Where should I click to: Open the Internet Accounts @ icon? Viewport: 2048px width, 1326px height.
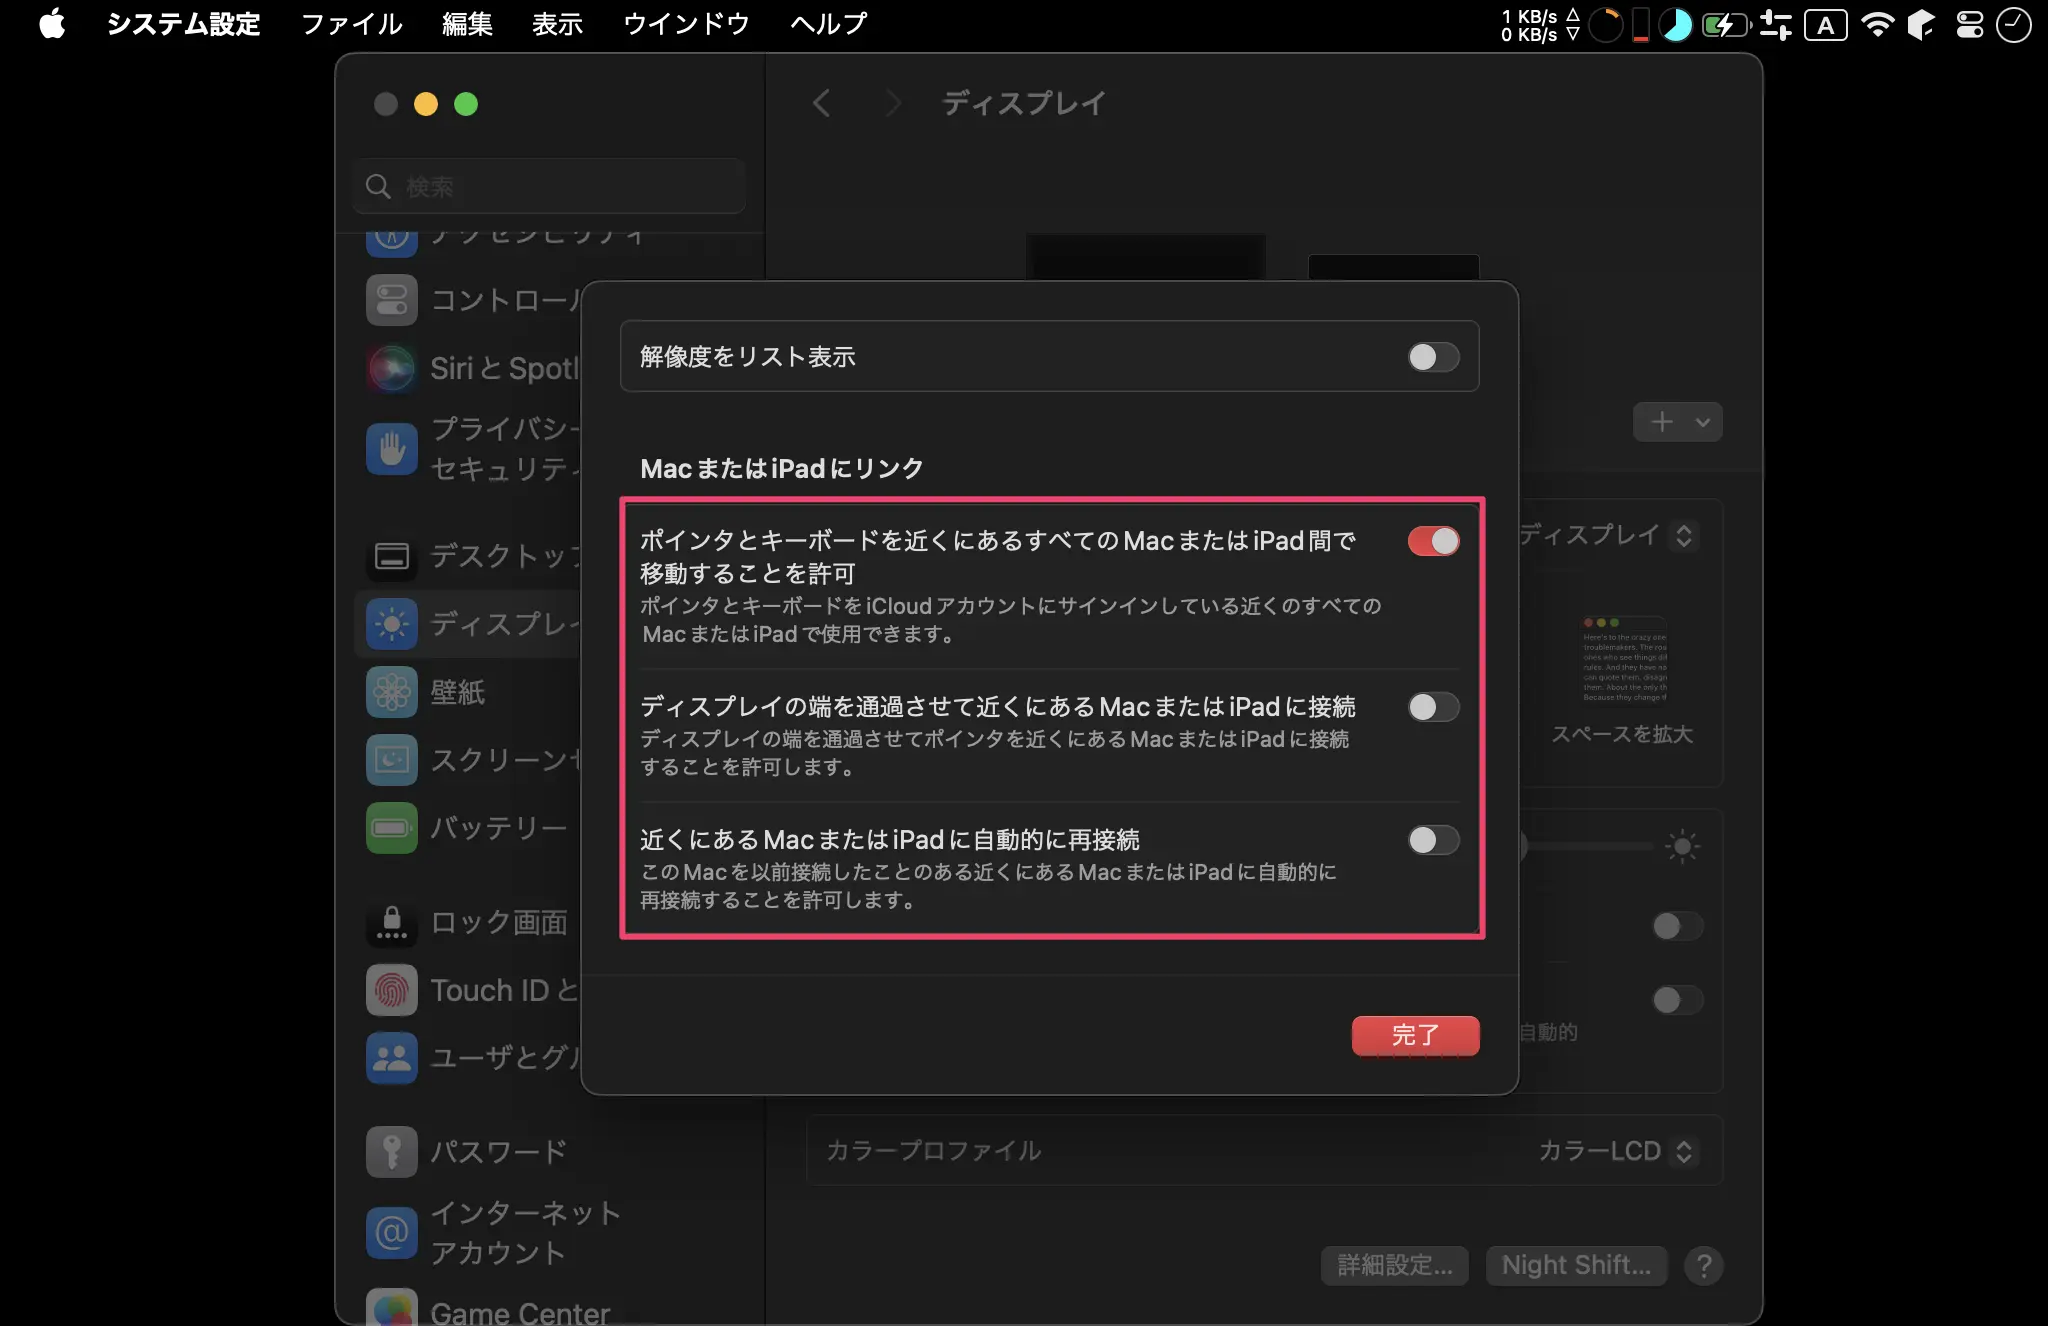coord(392,1232)
